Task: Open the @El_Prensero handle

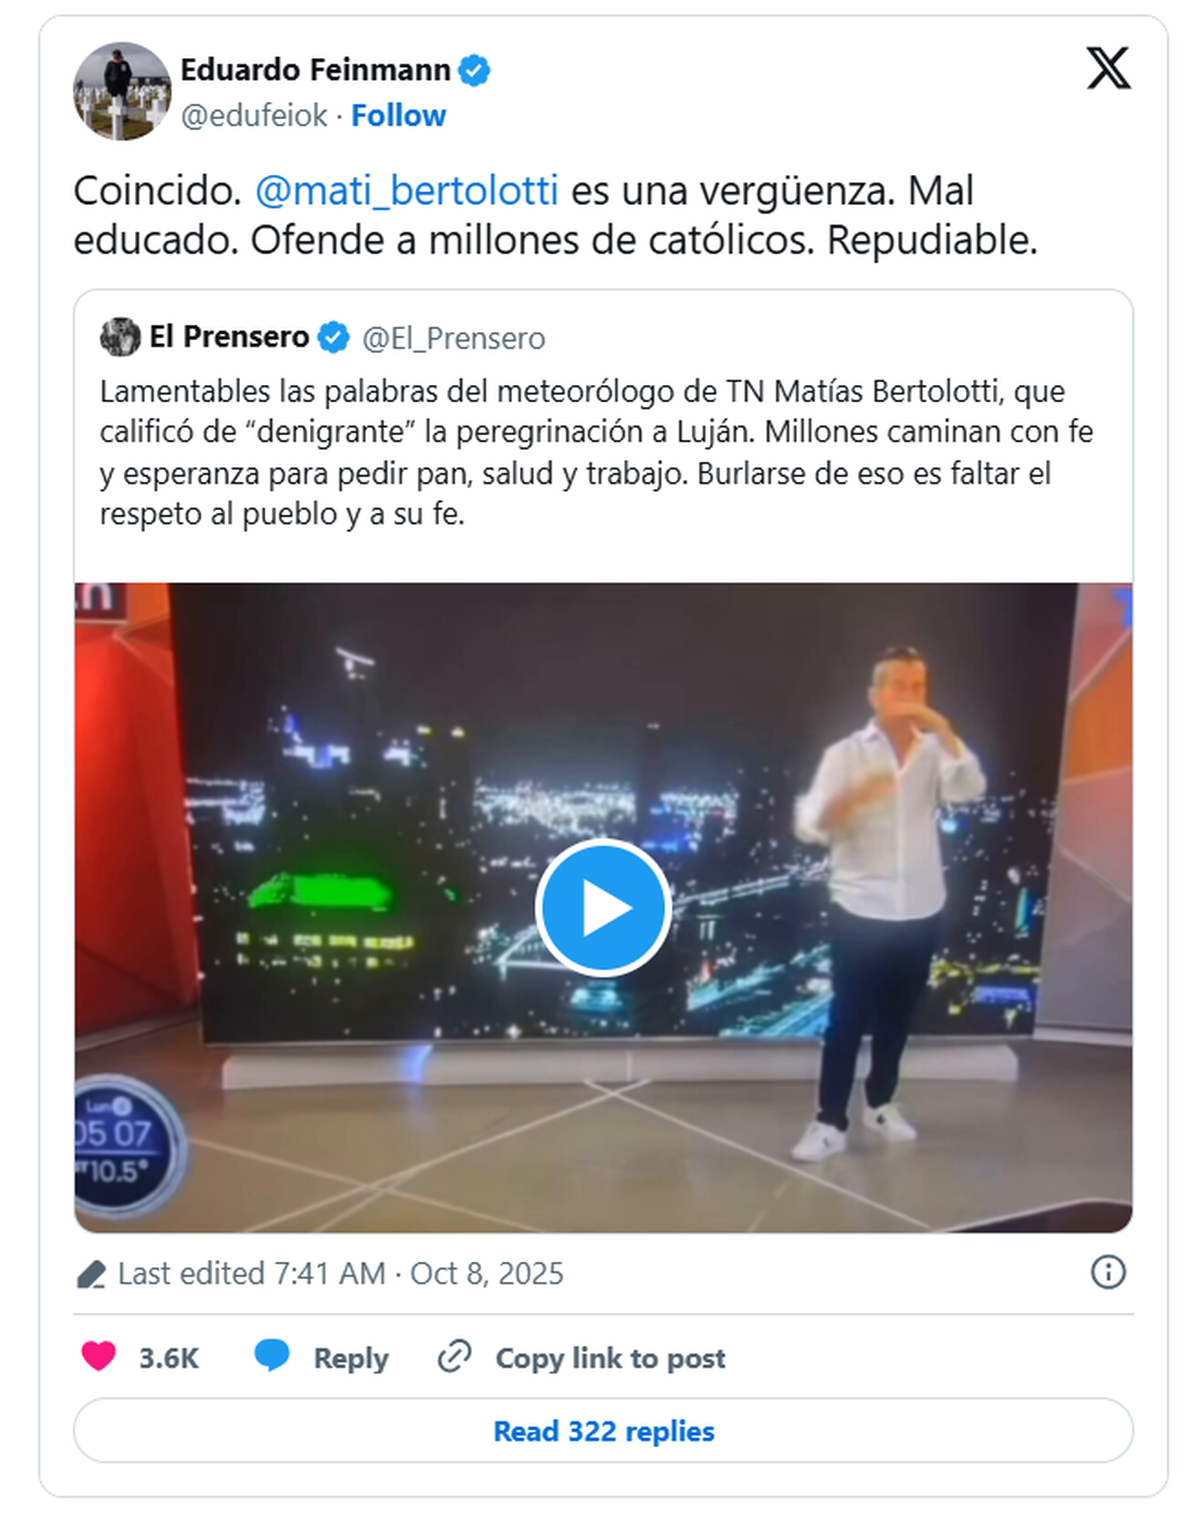Action: (453, 338)
